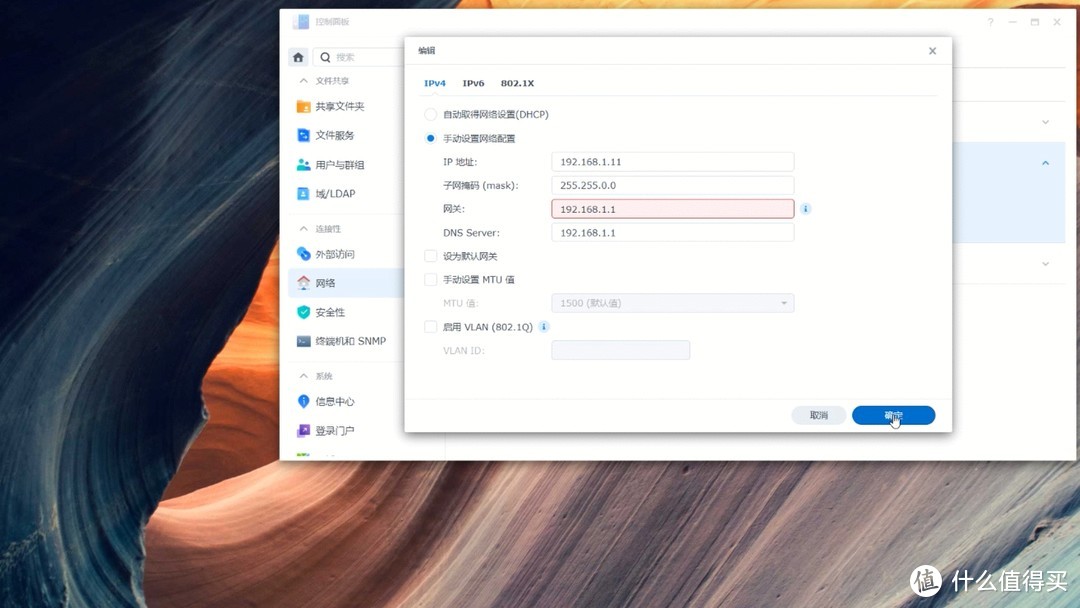The height and width of the screenshot is (608, 1080).
Task: Click the 确定 (OK) button
Action: [893, 415]
